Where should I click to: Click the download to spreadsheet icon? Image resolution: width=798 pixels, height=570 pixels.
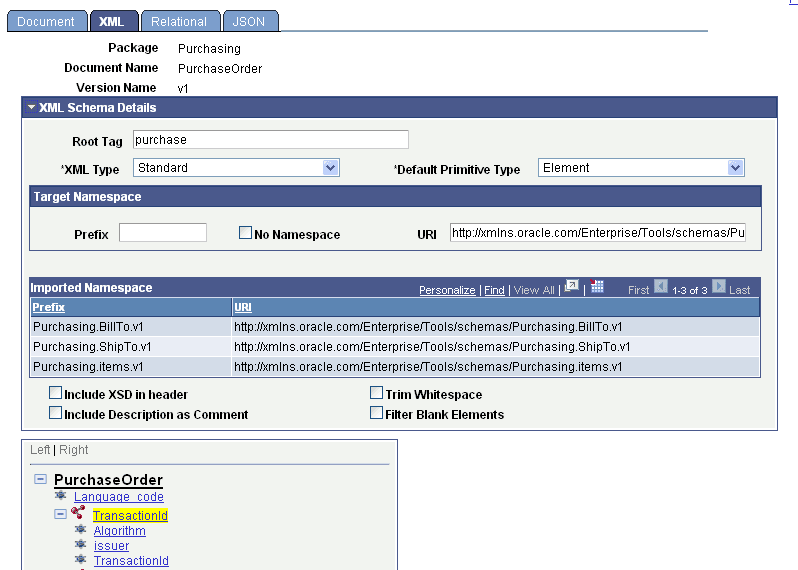click(x=597, y=287)
